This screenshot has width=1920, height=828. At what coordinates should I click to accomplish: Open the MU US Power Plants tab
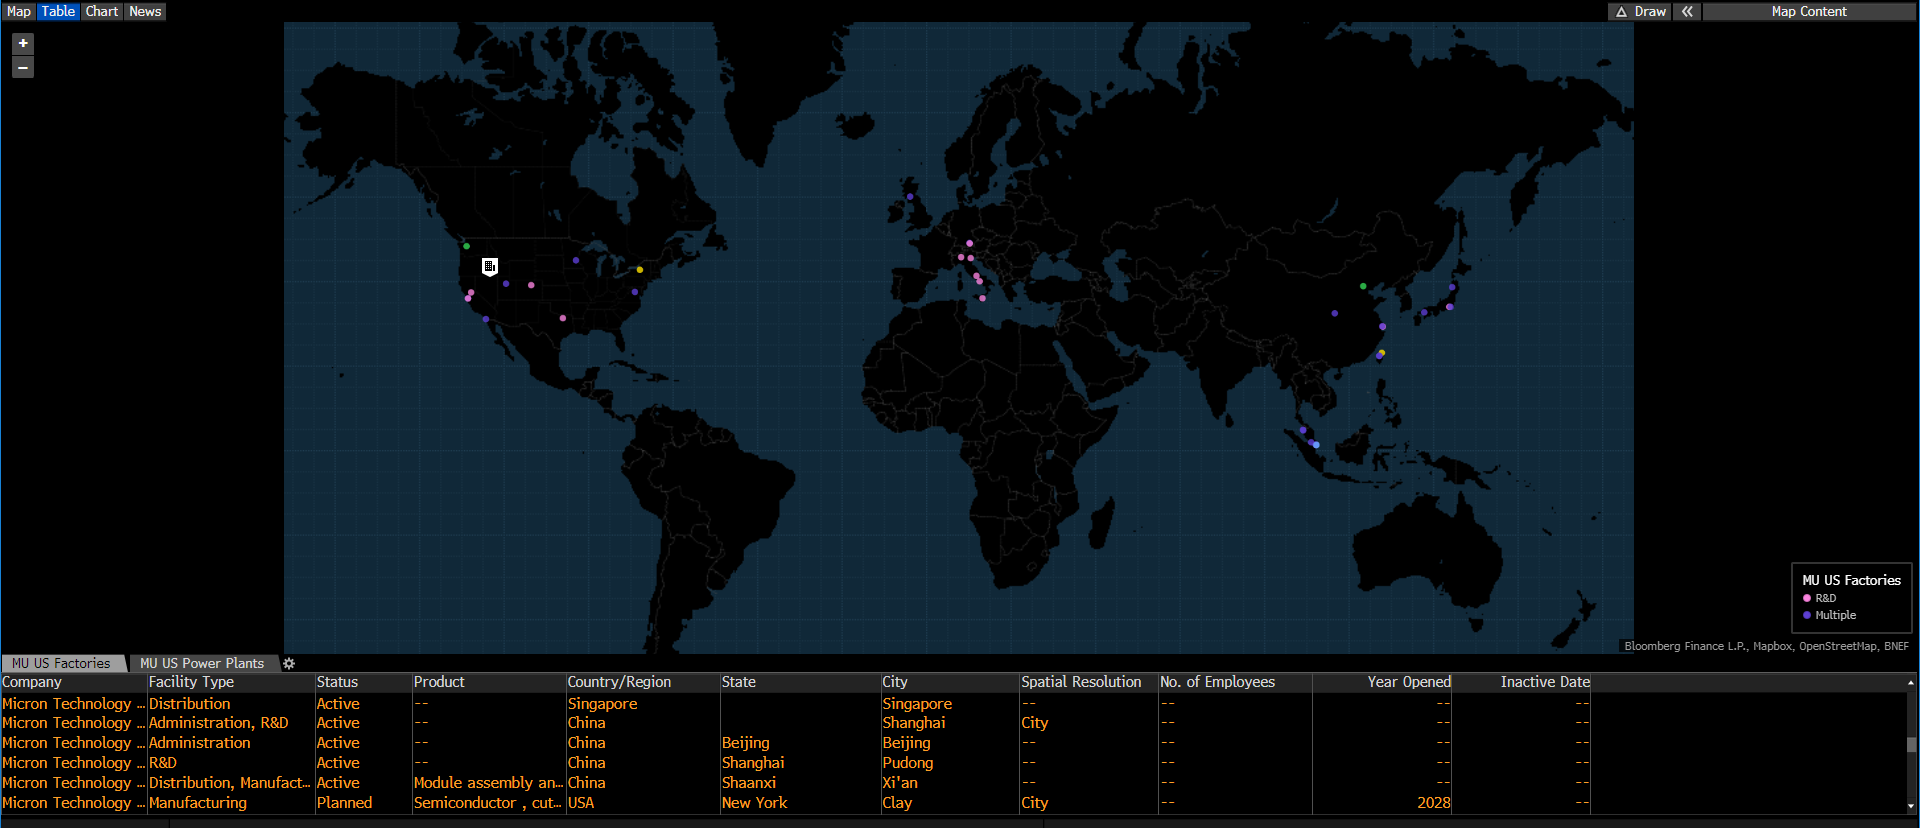point(202,663)
